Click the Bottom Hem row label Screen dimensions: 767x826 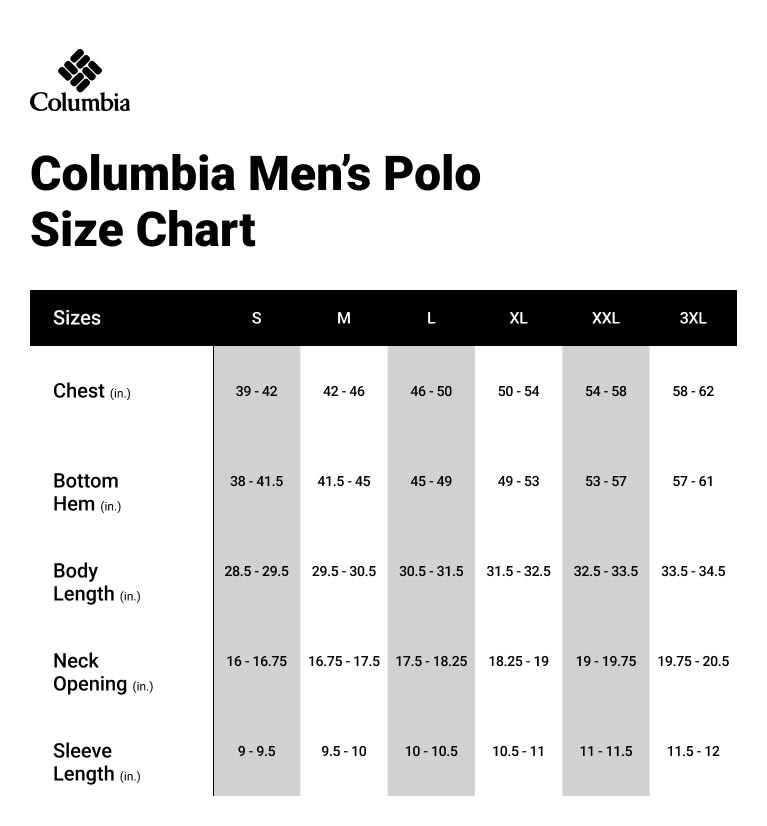click(x=87, y=492)
